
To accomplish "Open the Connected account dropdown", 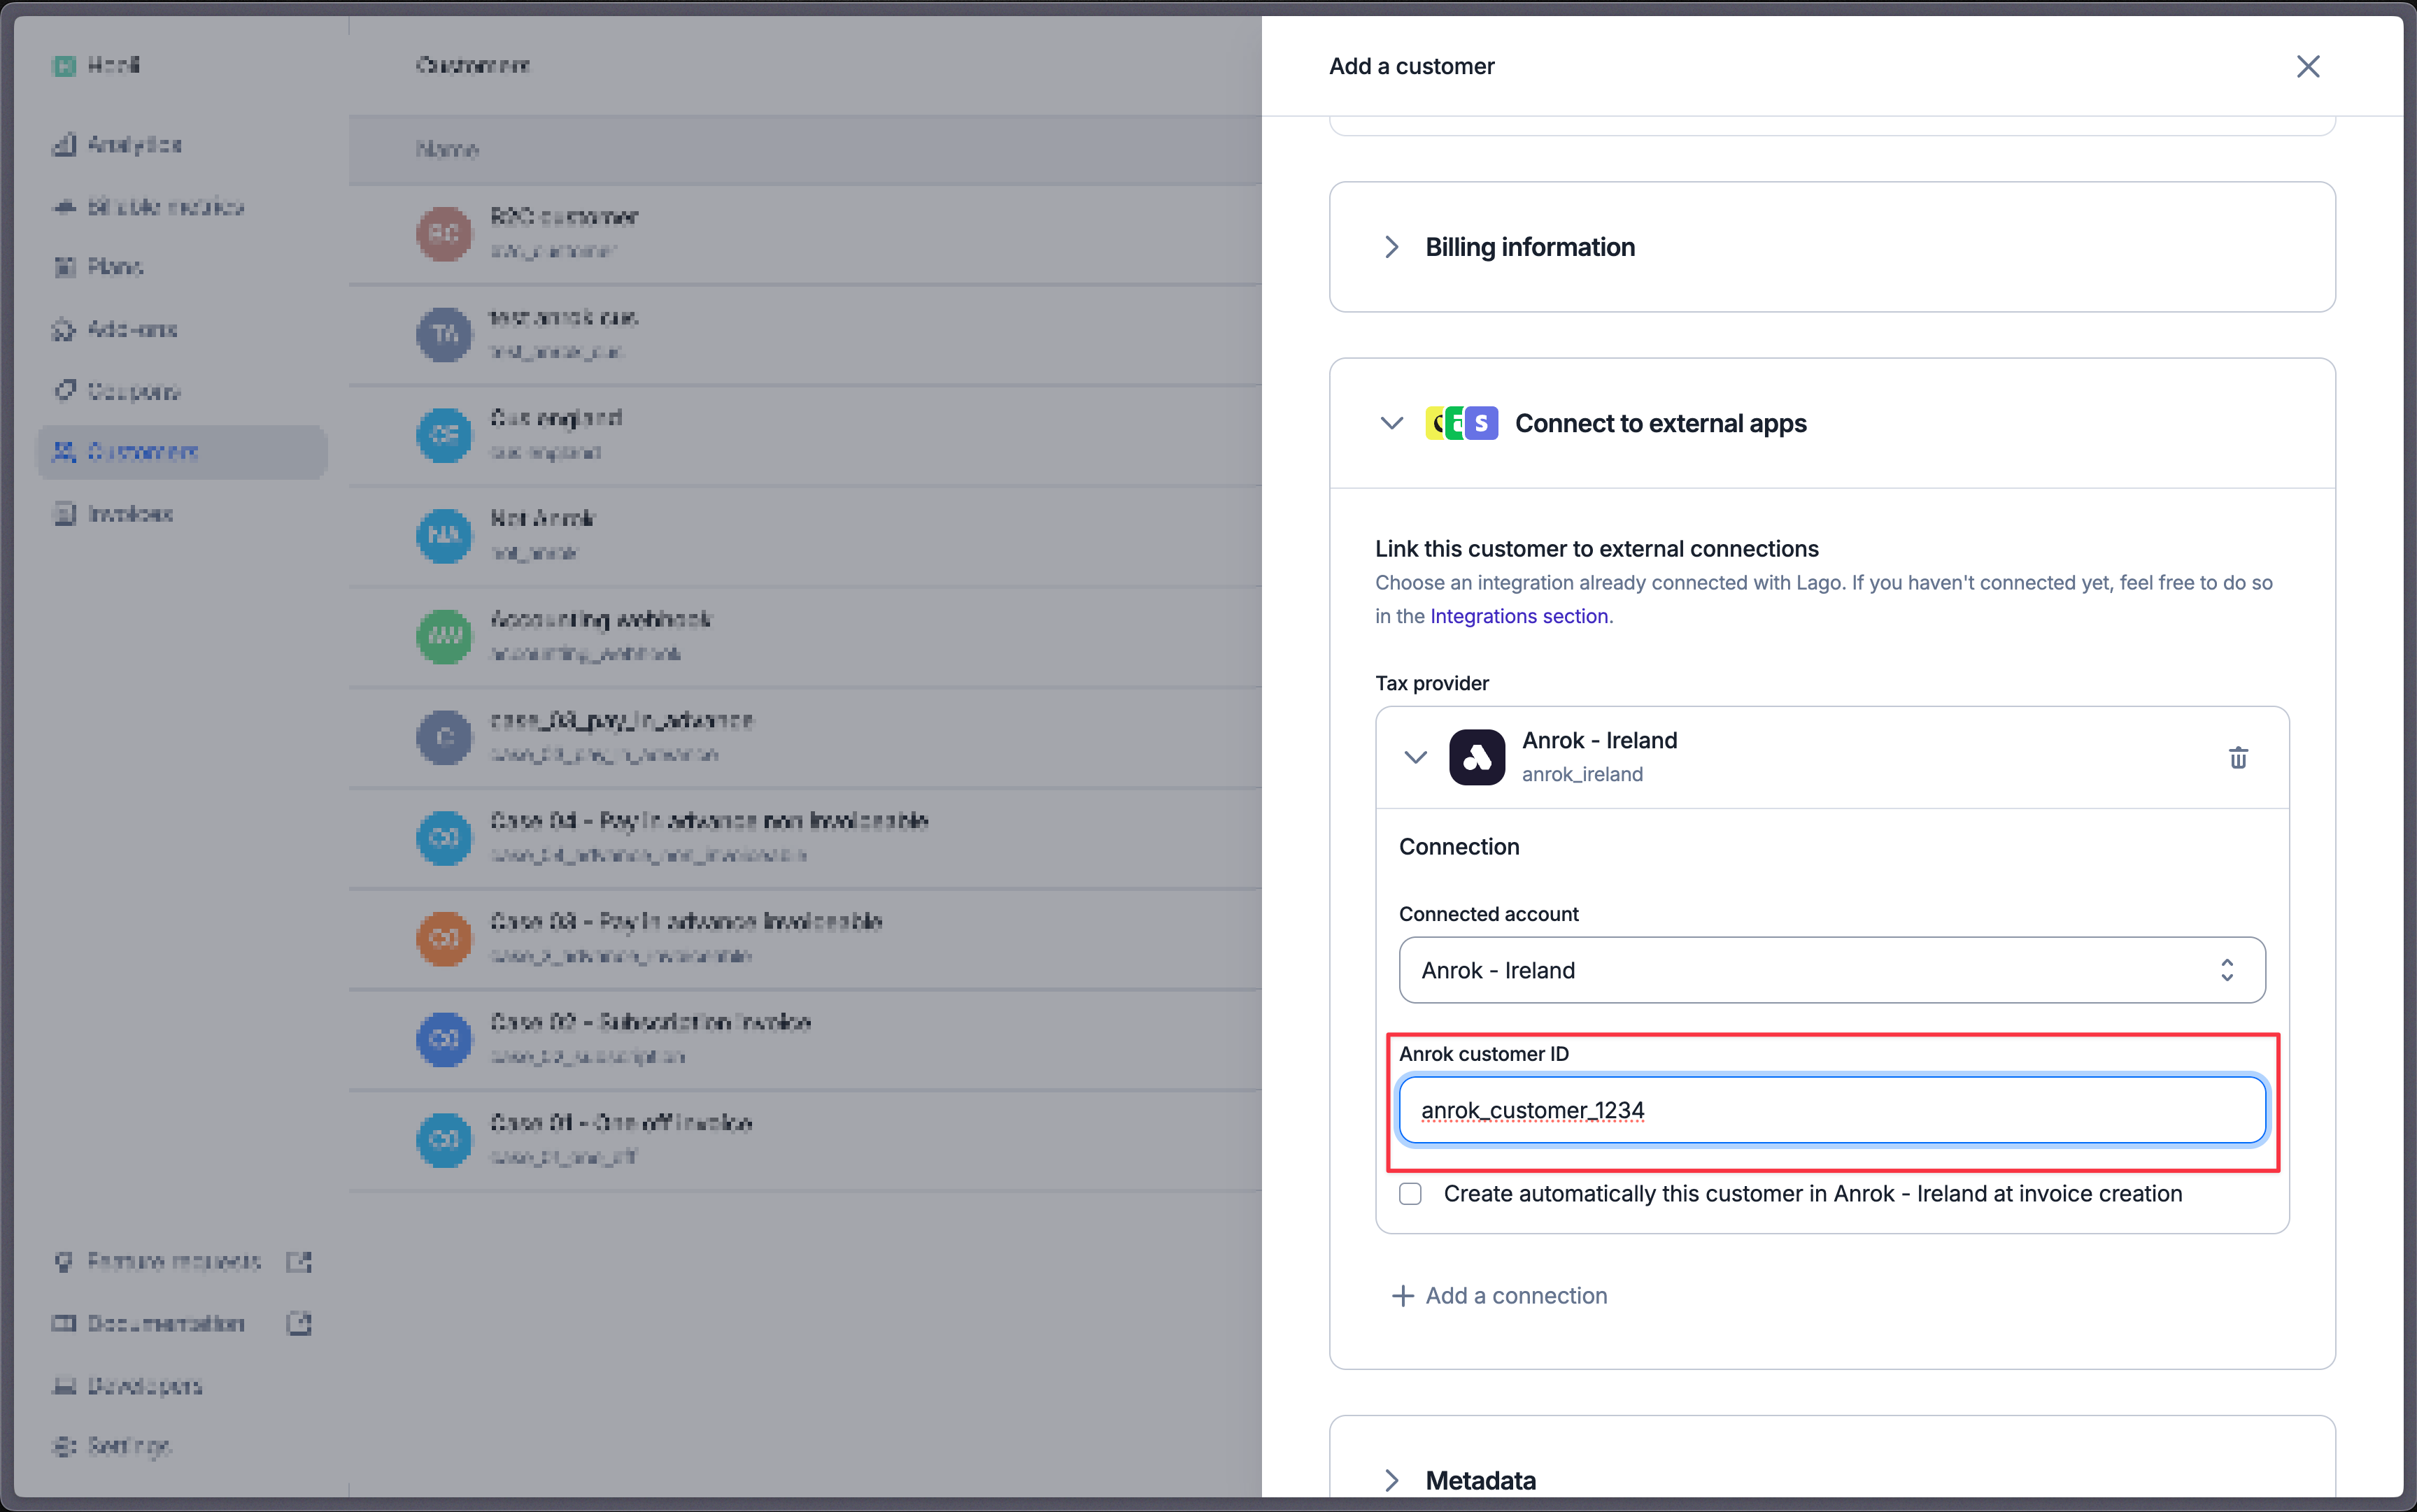I will click(1831, 970).
